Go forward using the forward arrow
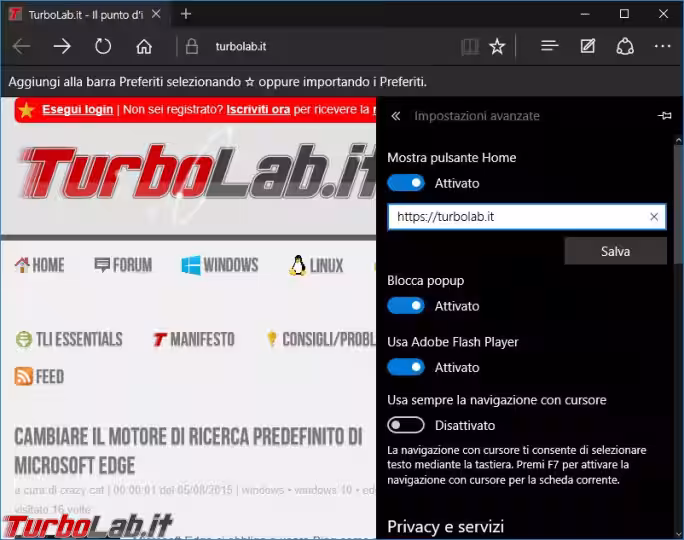Image resolution: width=684 pixels, height=540 pixels. 62,46
